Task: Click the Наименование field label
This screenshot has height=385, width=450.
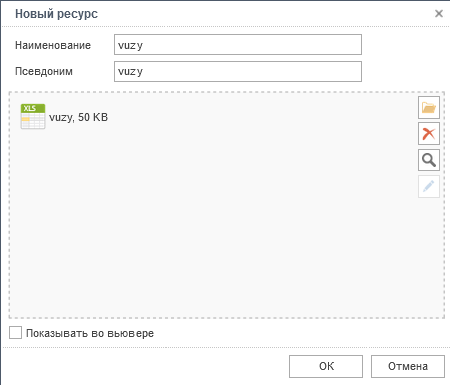Action: (x=53, y=45)
